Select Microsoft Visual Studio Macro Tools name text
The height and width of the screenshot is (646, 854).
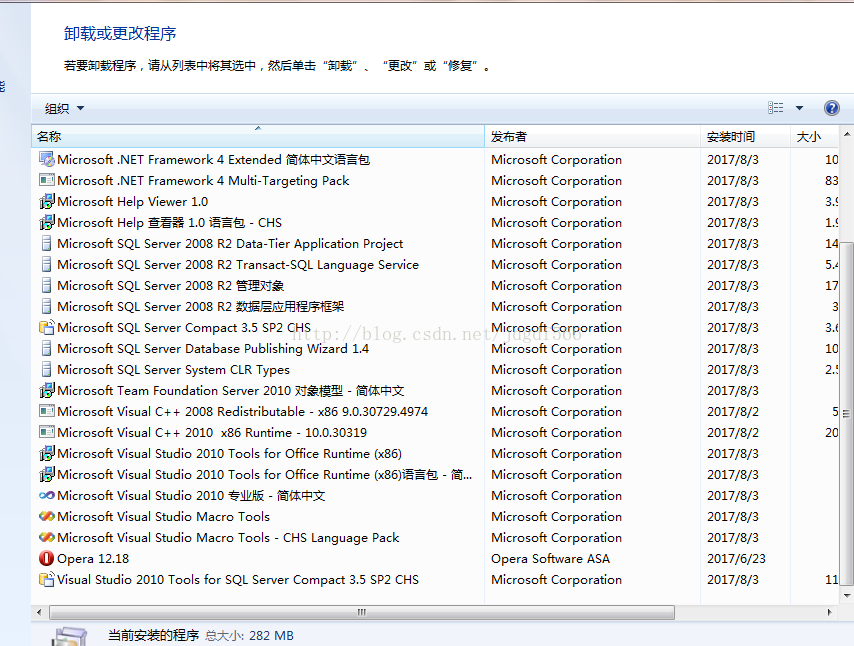pos(163,516)
